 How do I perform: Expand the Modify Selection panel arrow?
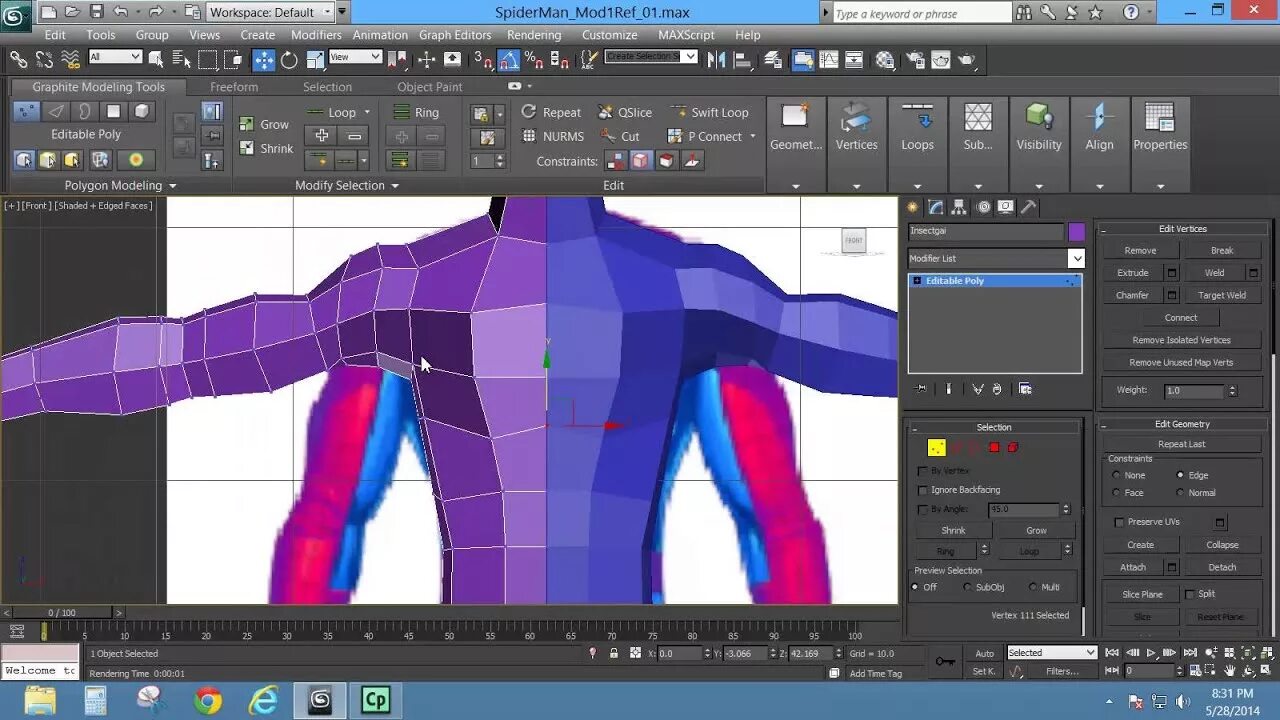click(x=394, y=186)
